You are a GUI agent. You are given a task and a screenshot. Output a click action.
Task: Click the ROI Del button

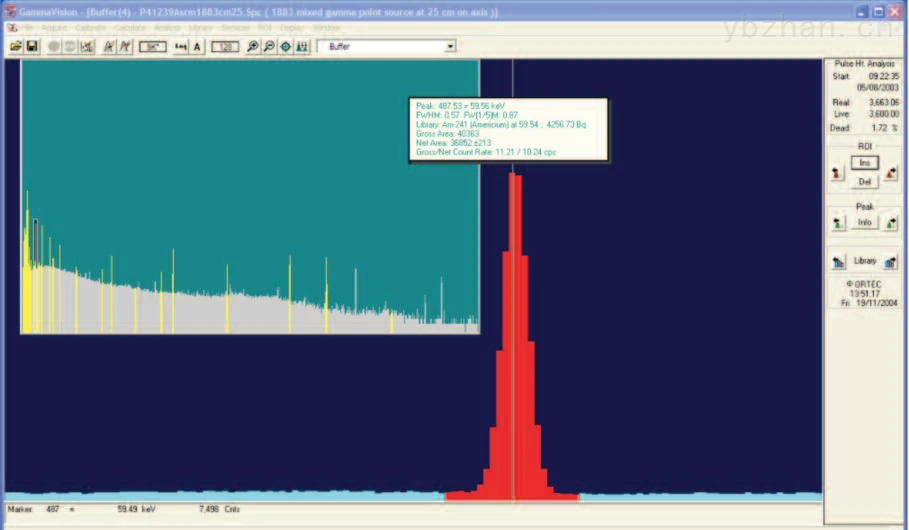864,181
